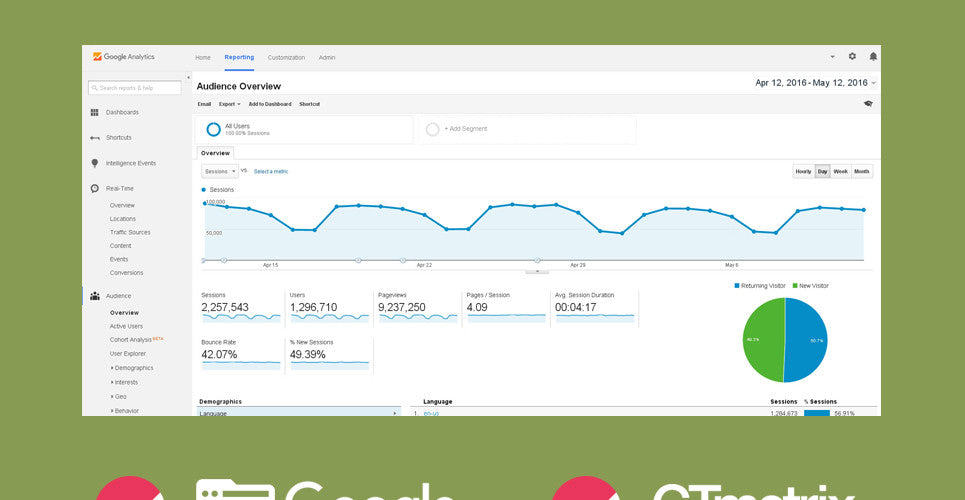
Task: Click the Email button
Action: [x=204, y=104]
